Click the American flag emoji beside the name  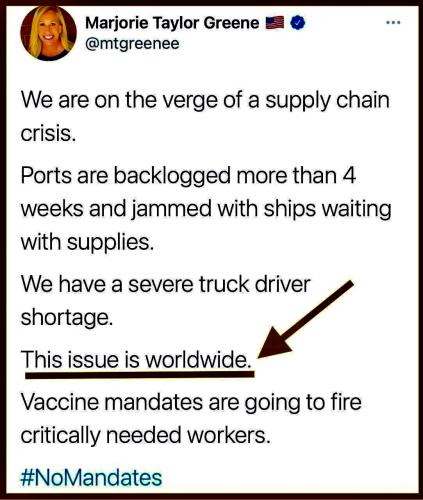point(275,23)
